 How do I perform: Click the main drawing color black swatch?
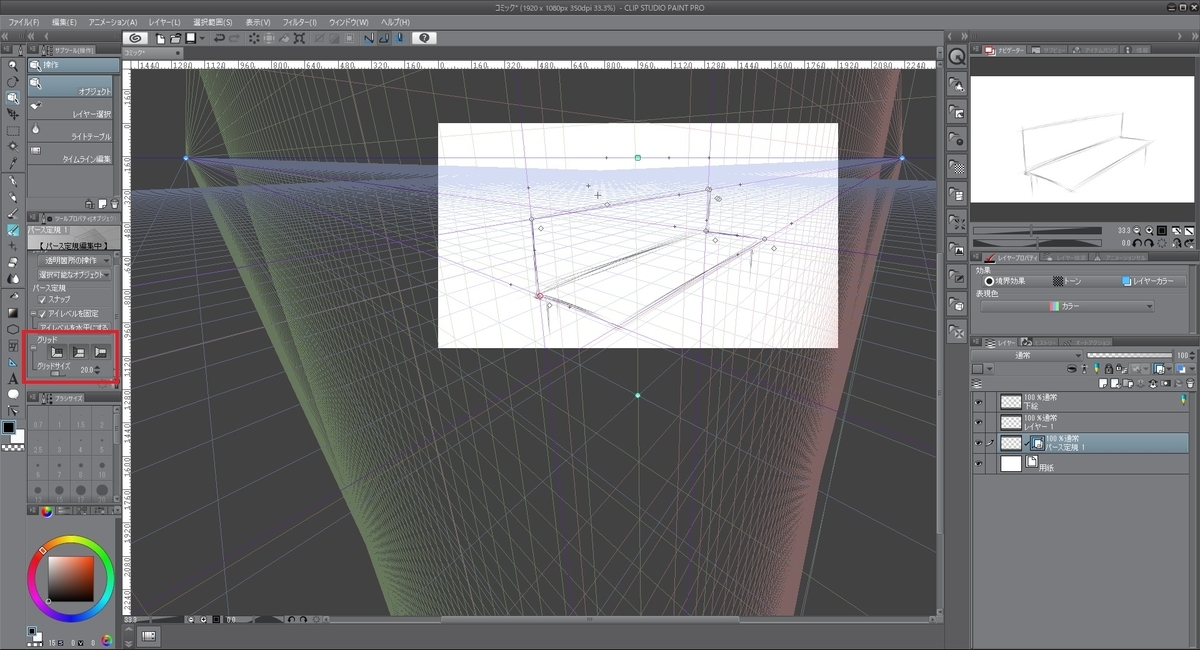(9, 427)
